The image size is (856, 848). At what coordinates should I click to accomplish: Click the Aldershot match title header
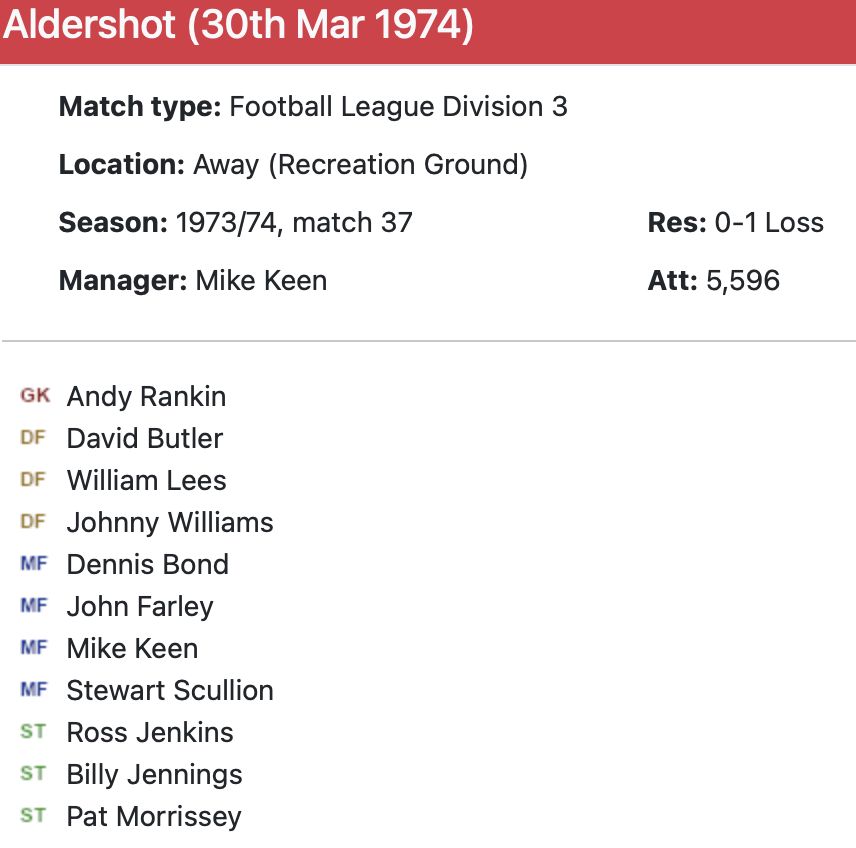(x=238, y=26)
